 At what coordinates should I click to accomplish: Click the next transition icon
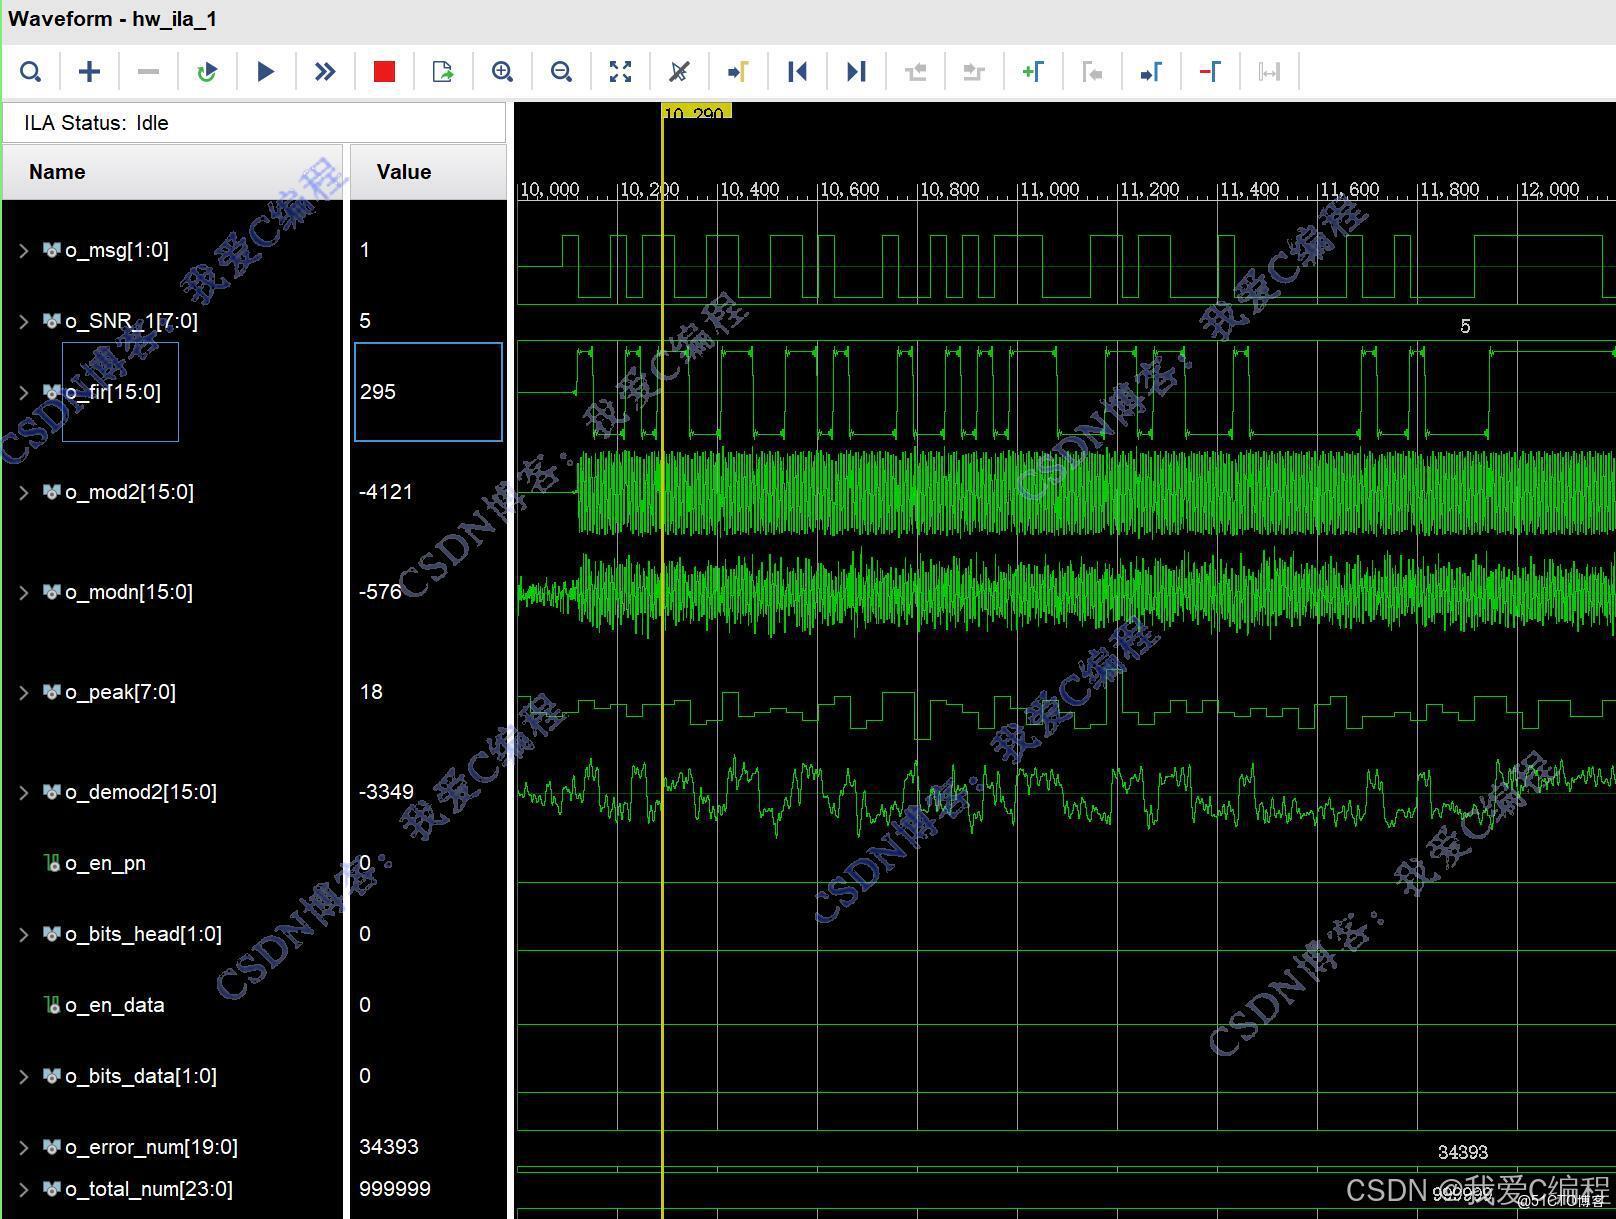(x=974, y=72)
